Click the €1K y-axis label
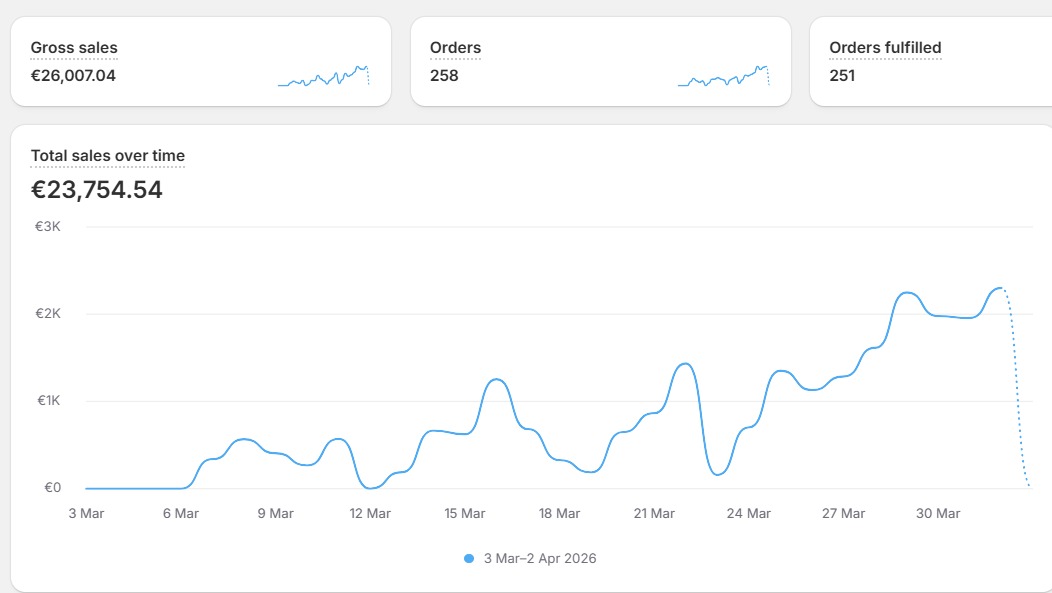Viewport: 1052px width, 593px height. pos(48,400)
